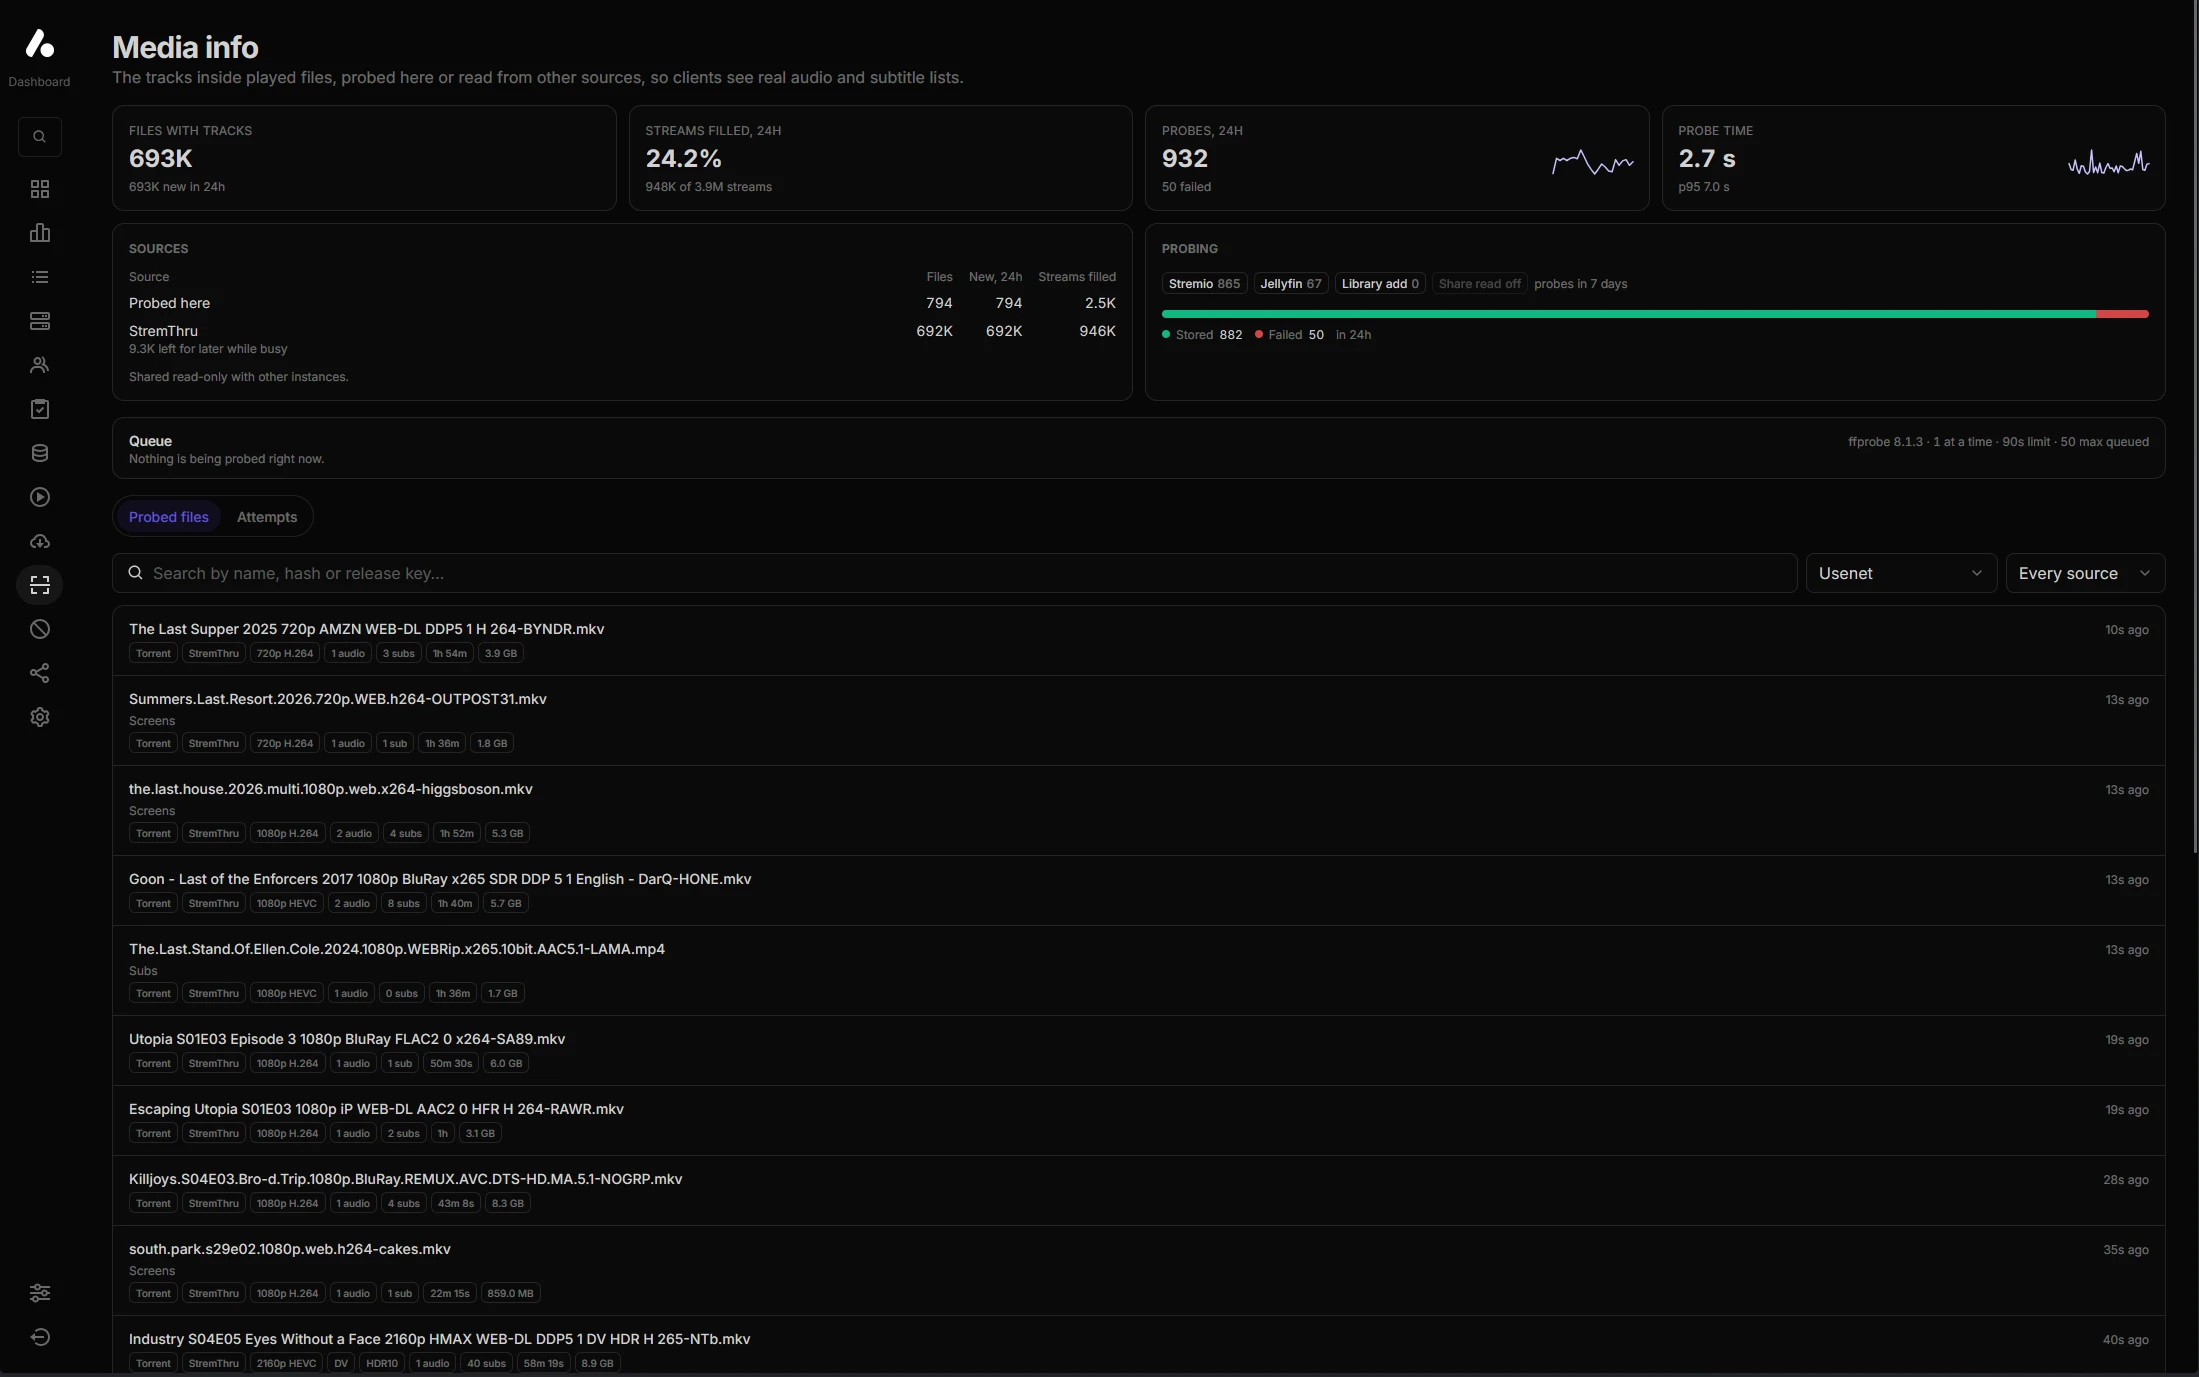Toggle the Jellyfin 67 probing chip
This screenshot has width=2199, height=1377.
(1291, 284)
